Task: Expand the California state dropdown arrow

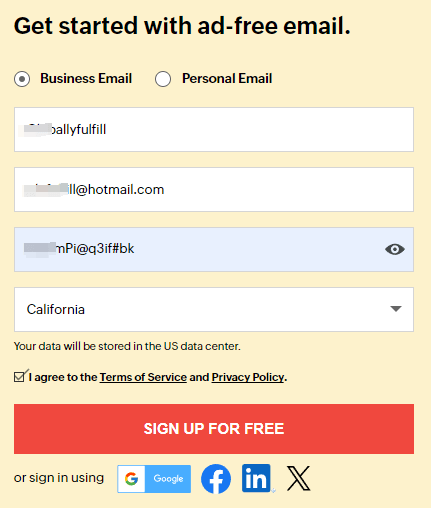Action: click(x=395, y=309)
